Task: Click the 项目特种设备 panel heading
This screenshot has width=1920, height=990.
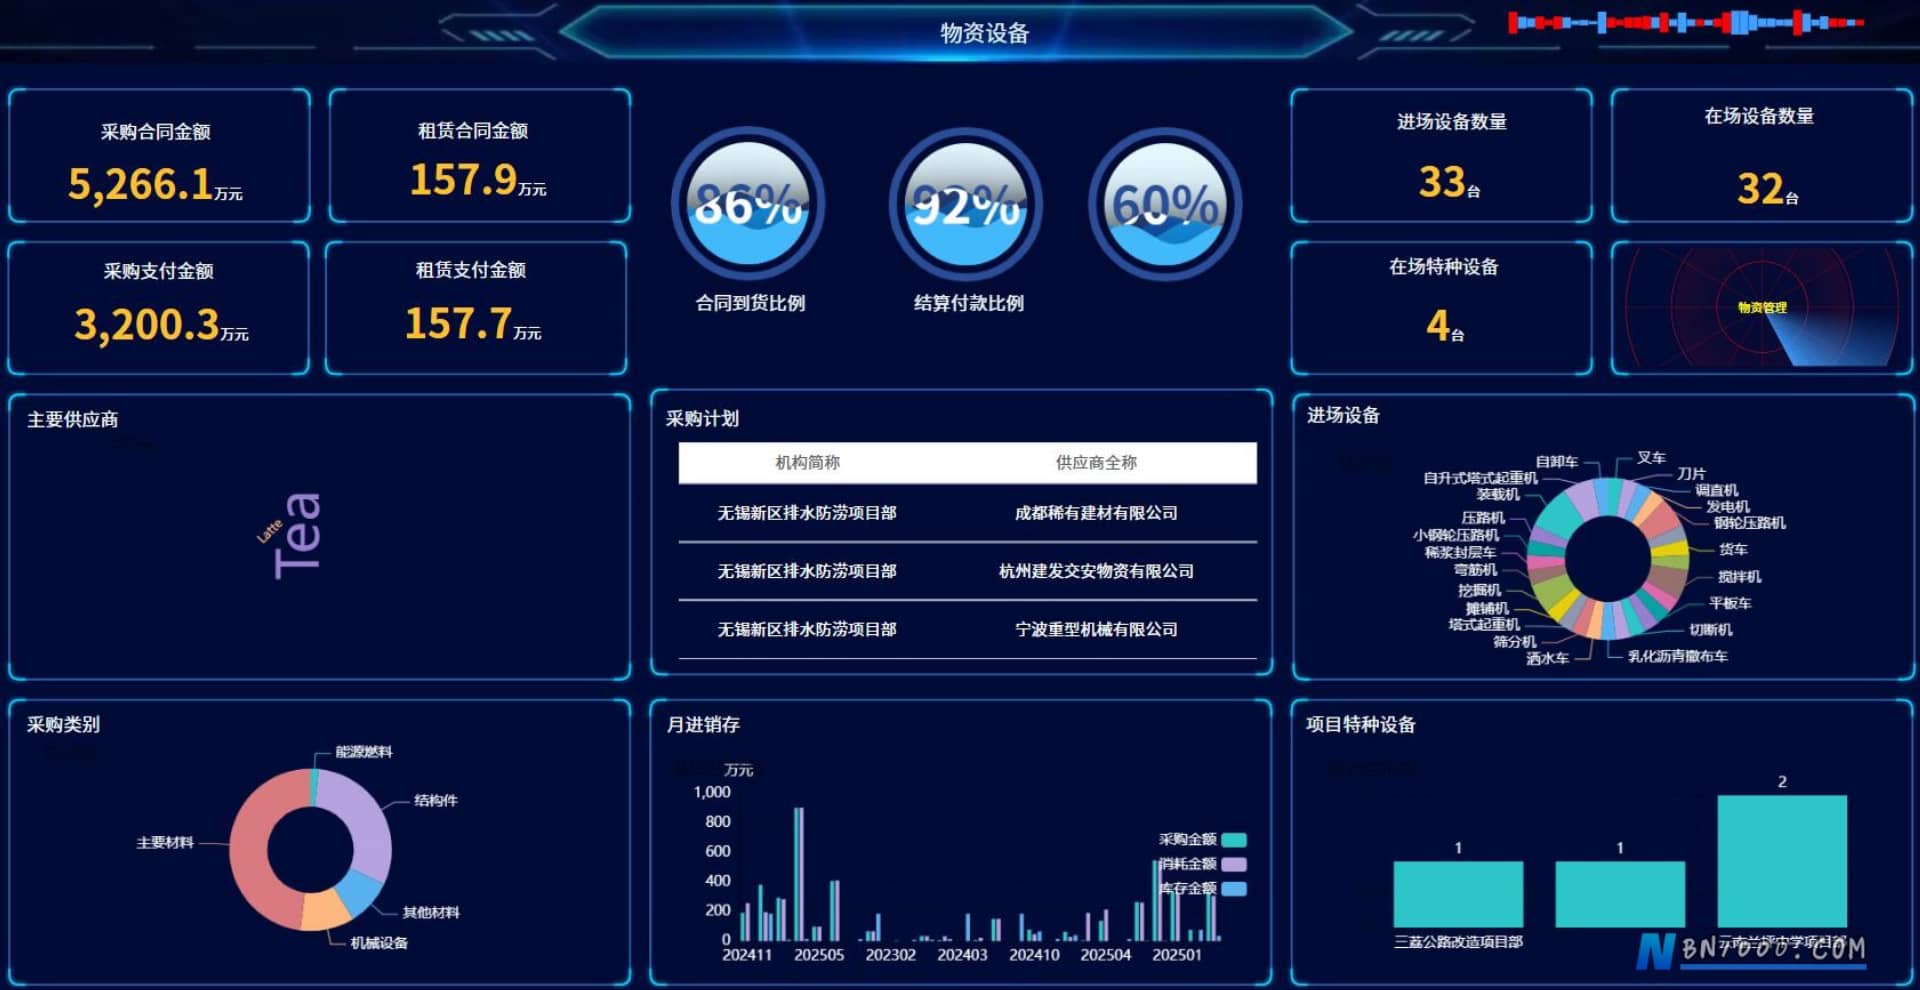Action: point(1361,725)
